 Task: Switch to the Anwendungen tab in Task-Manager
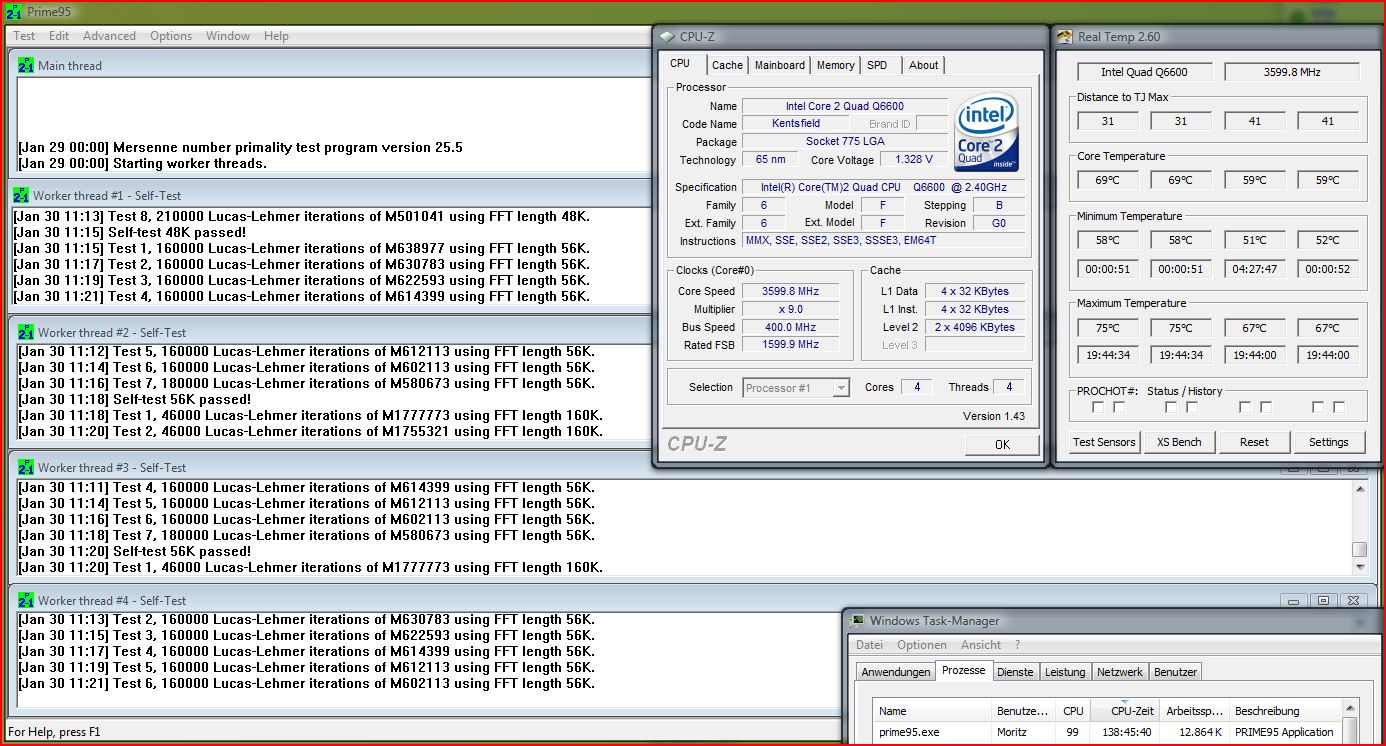[896, 672]
